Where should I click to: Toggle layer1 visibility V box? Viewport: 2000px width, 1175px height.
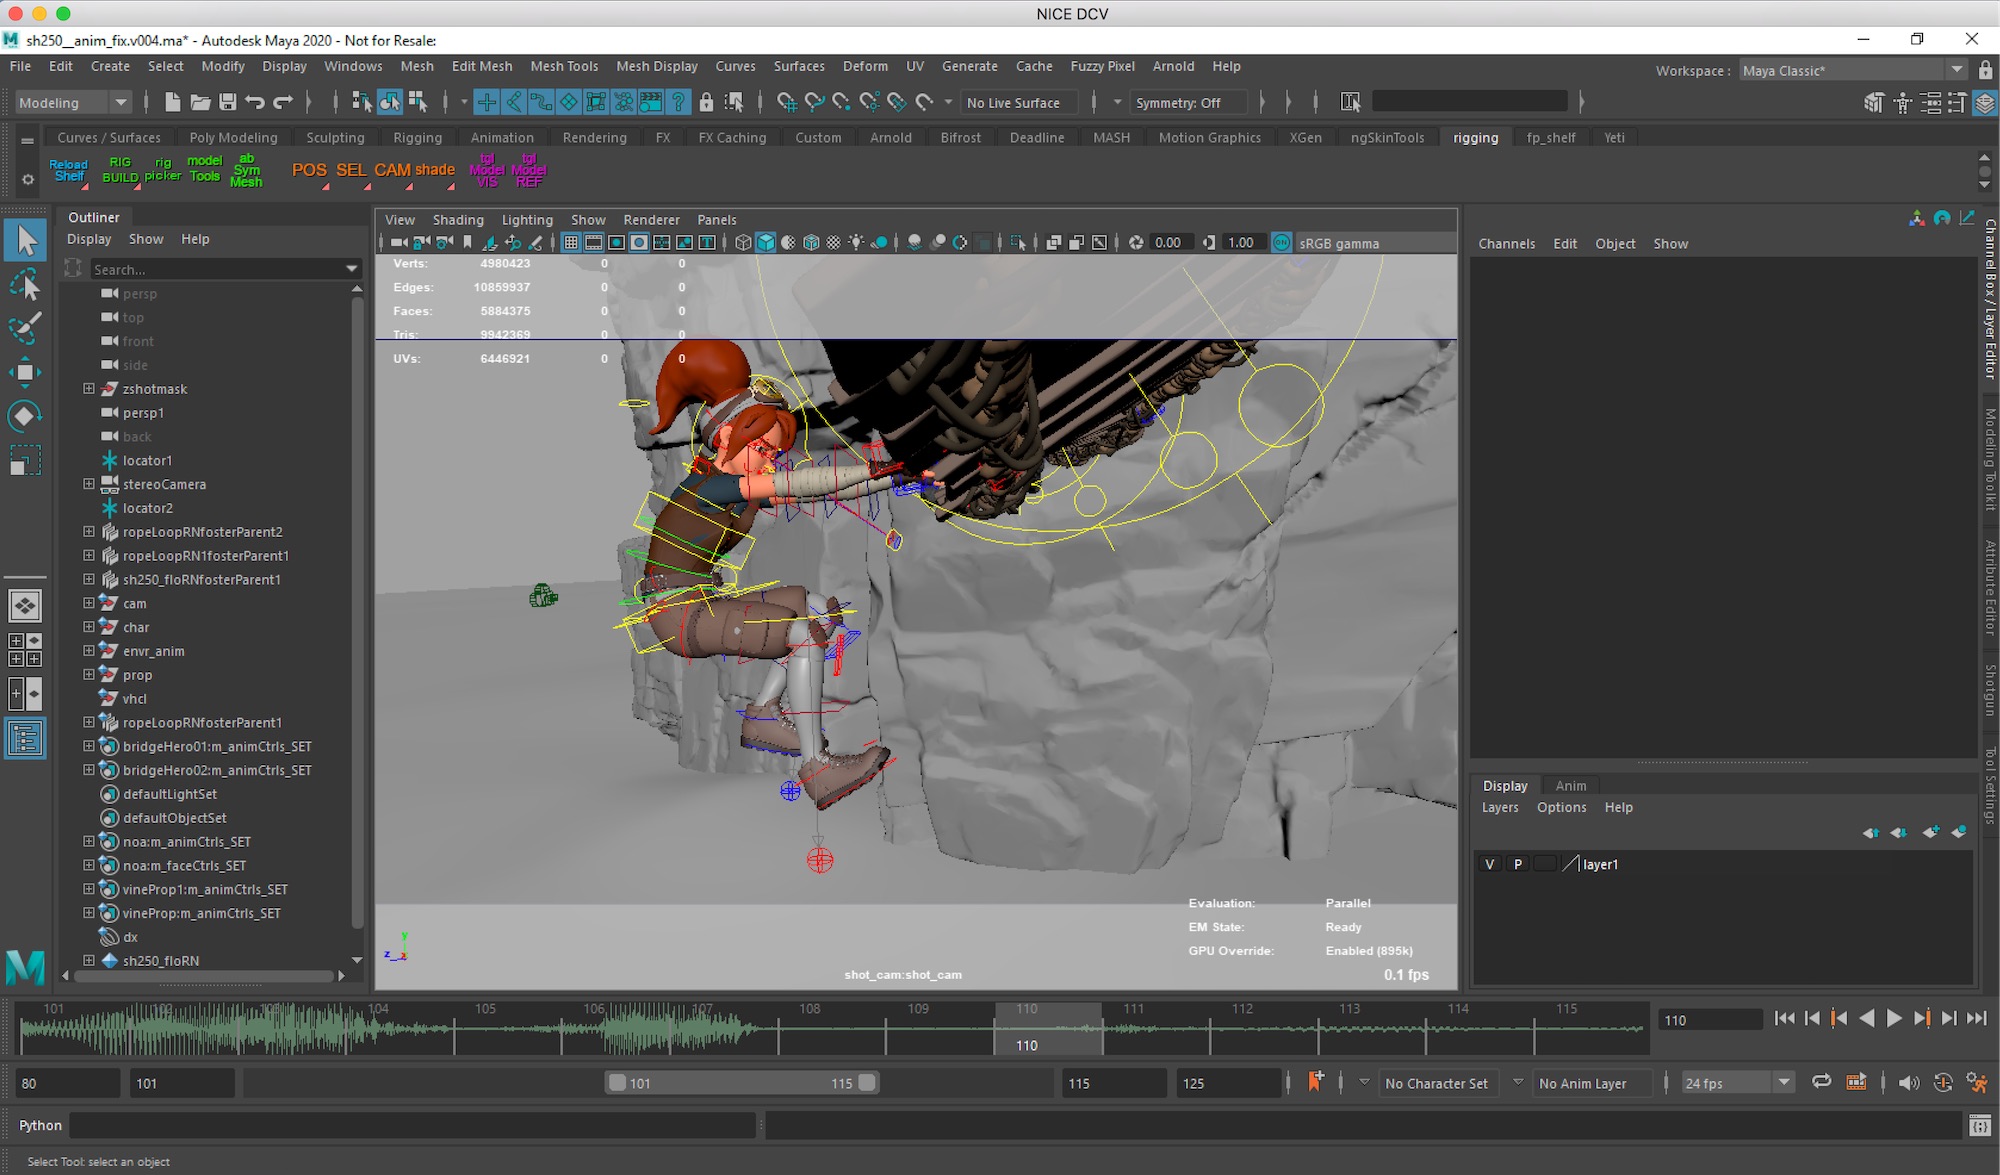click(1490, 864)
